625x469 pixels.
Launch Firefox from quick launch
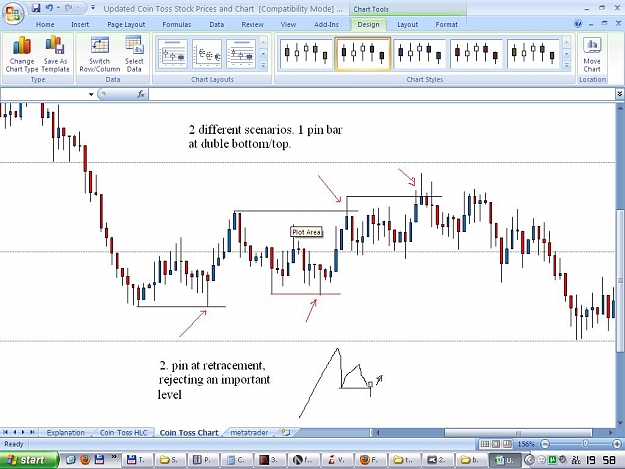(x=85, y=460)
